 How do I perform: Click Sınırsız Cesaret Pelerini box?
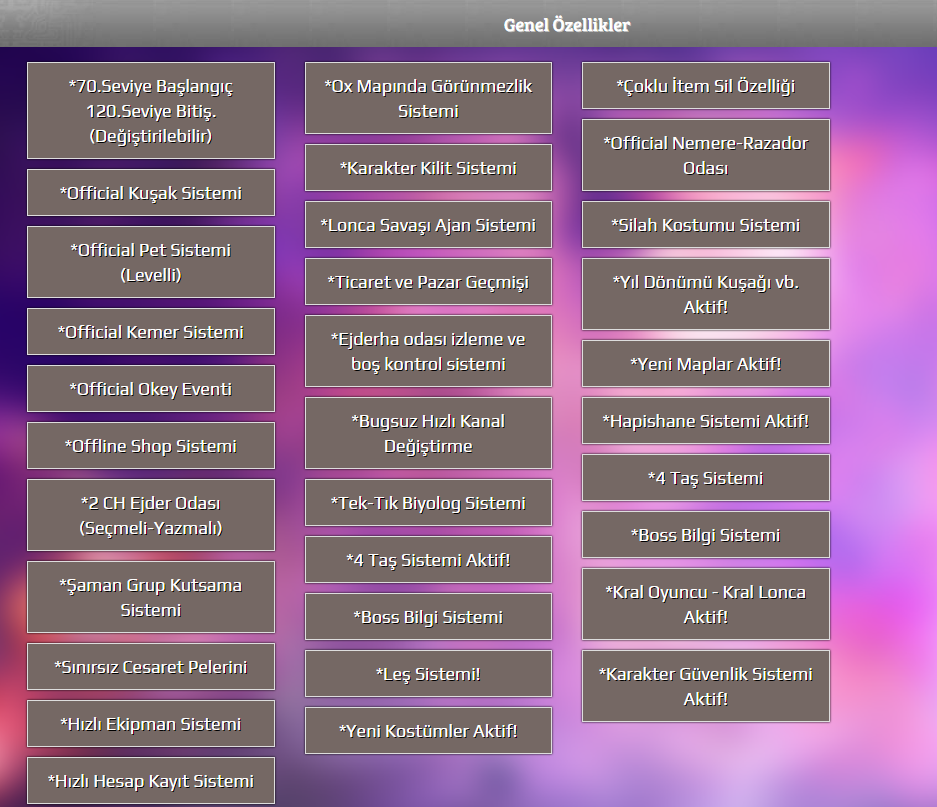[x=151, y=667]
